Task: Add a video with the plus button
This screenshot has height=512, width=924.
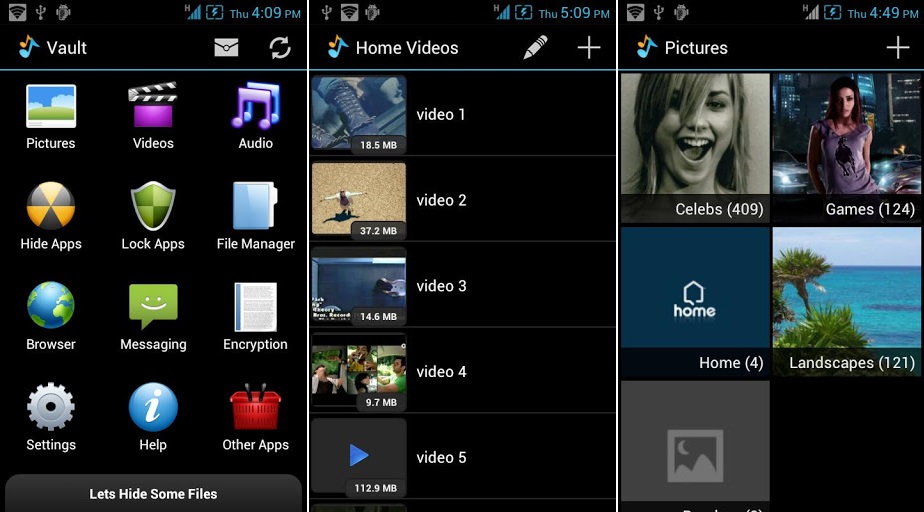Action: point(589,47)
